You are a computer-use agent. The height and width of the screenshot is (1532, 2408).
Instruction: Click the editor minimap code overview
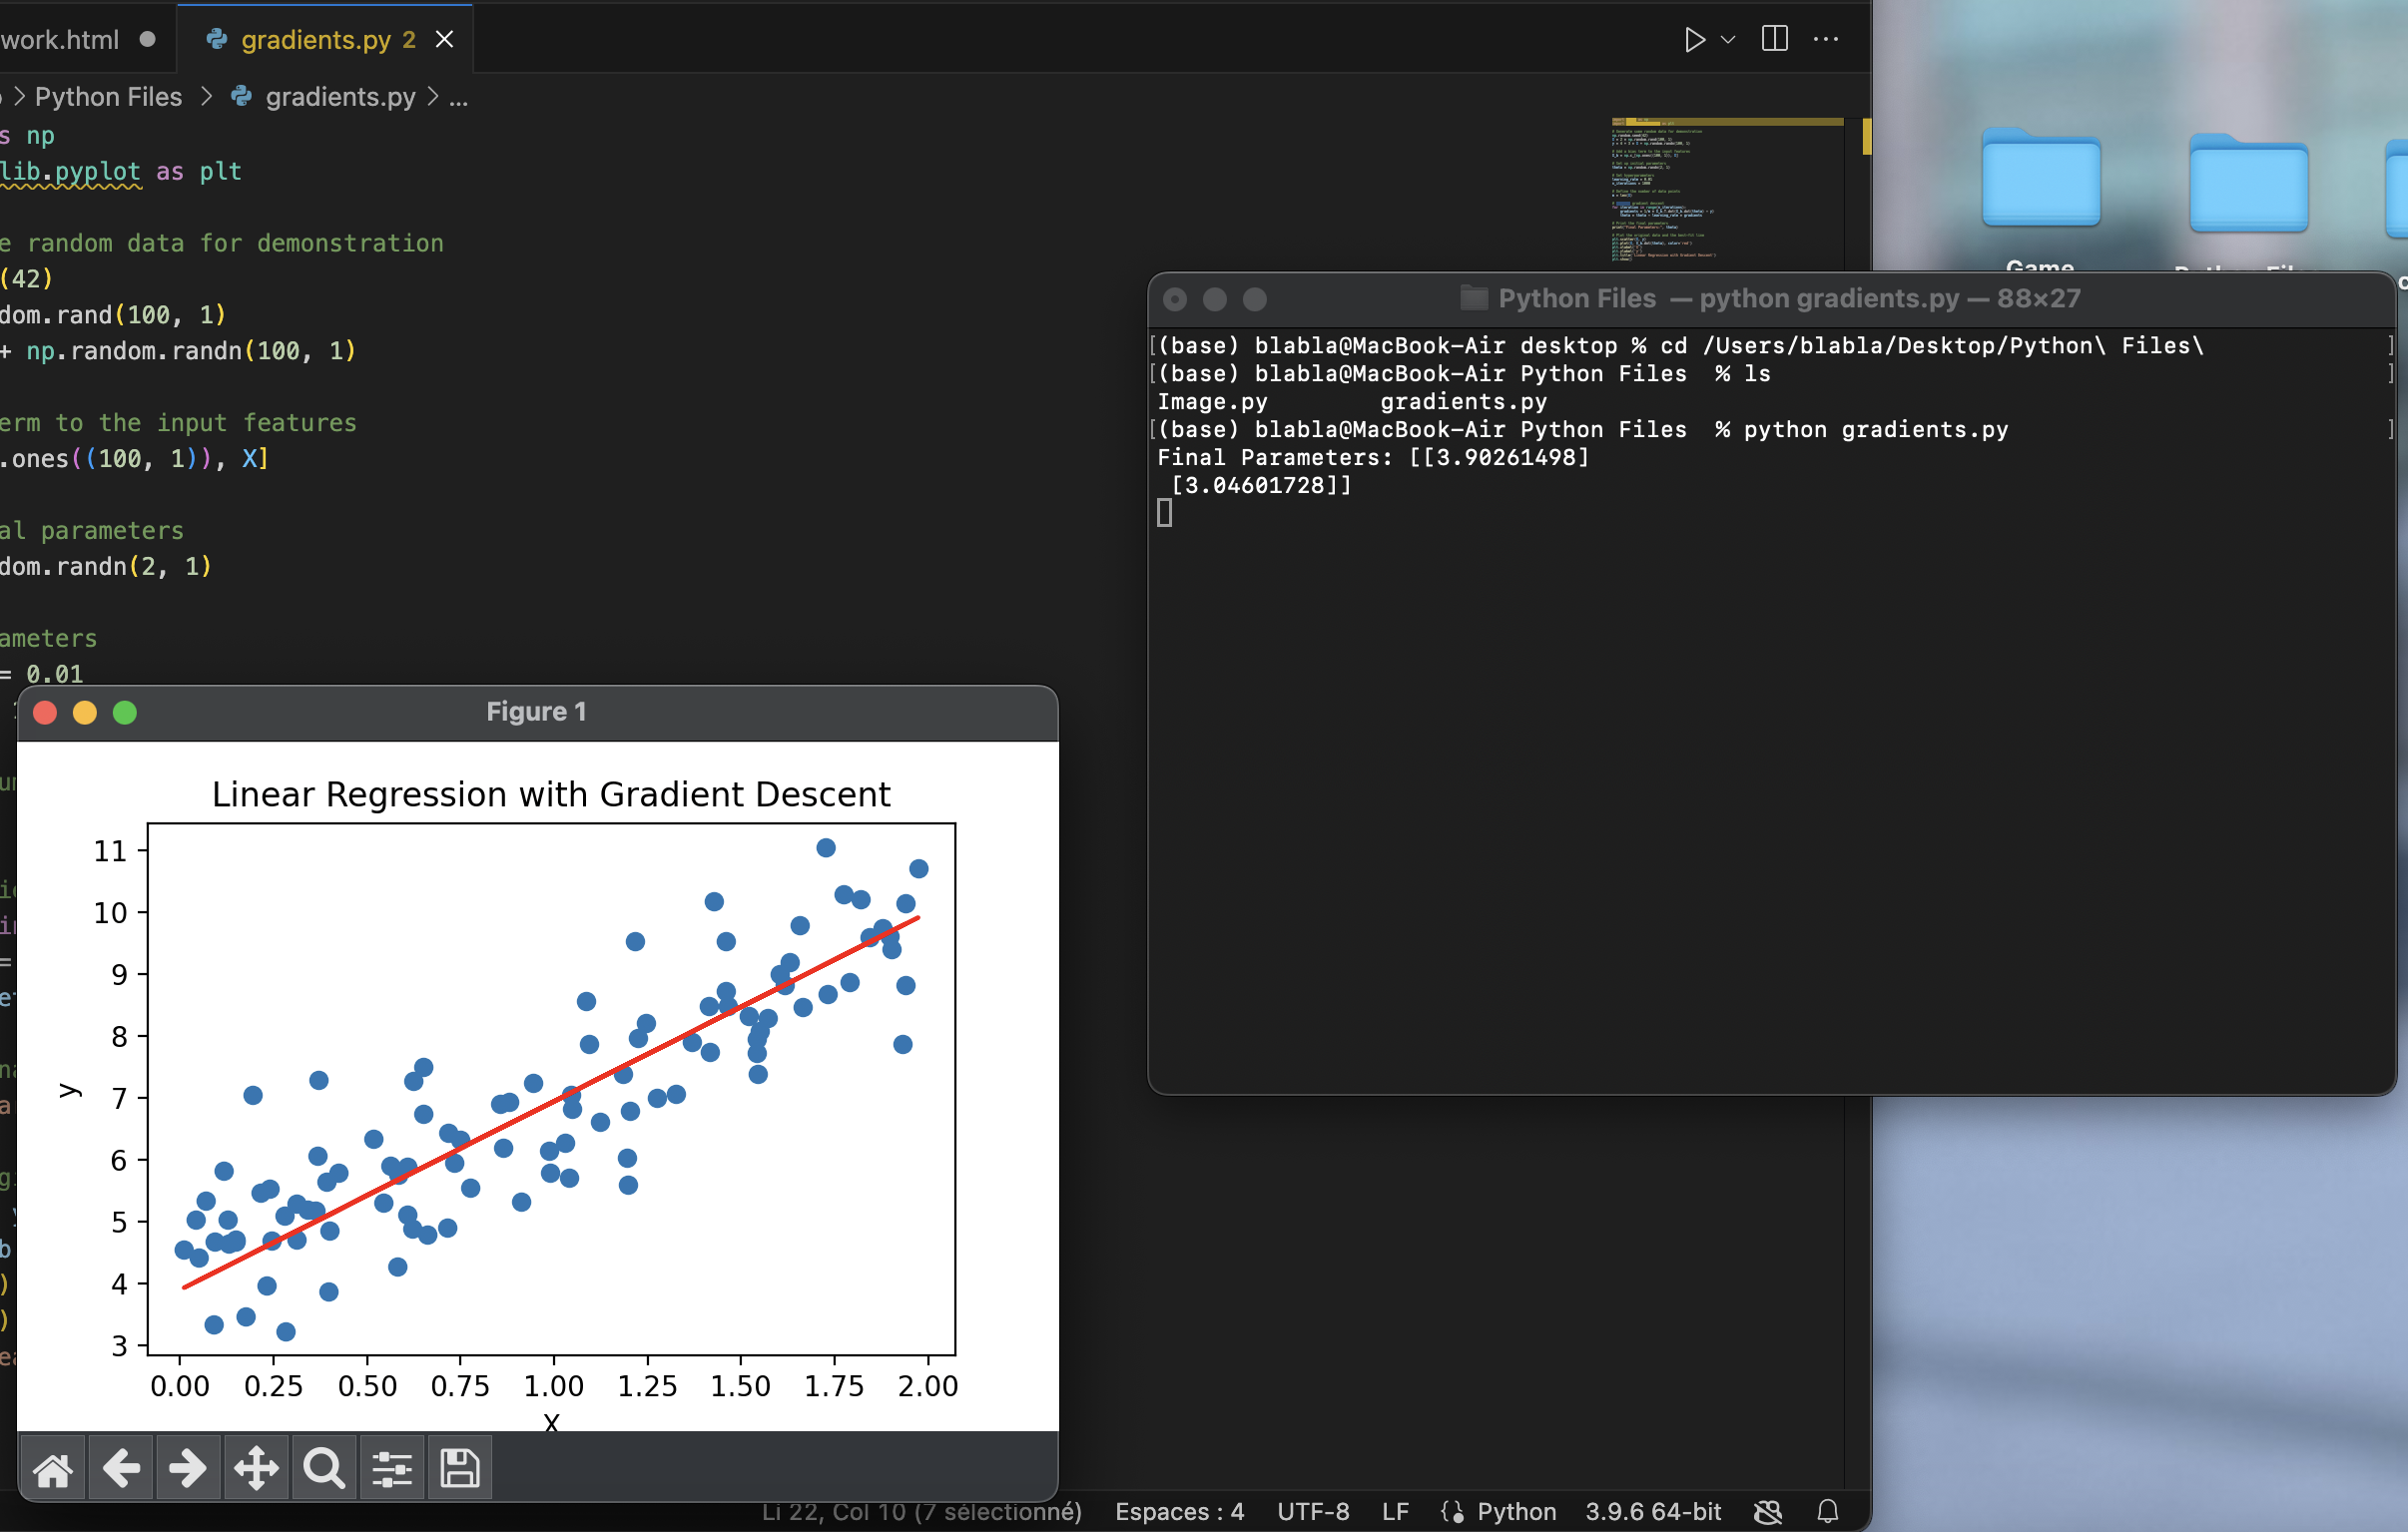tap(1727, 188)
